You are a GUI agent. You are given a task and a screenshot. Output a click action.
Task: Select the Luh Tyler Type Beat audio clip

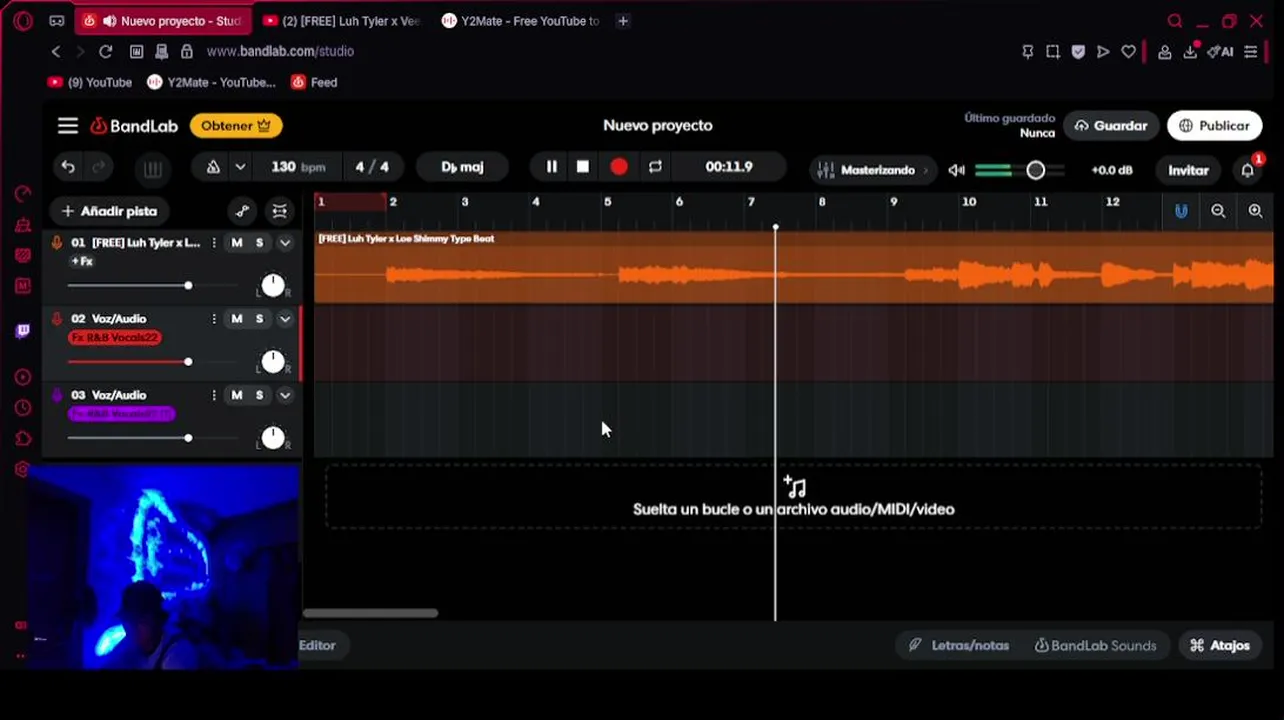click(x=794, y=267)
